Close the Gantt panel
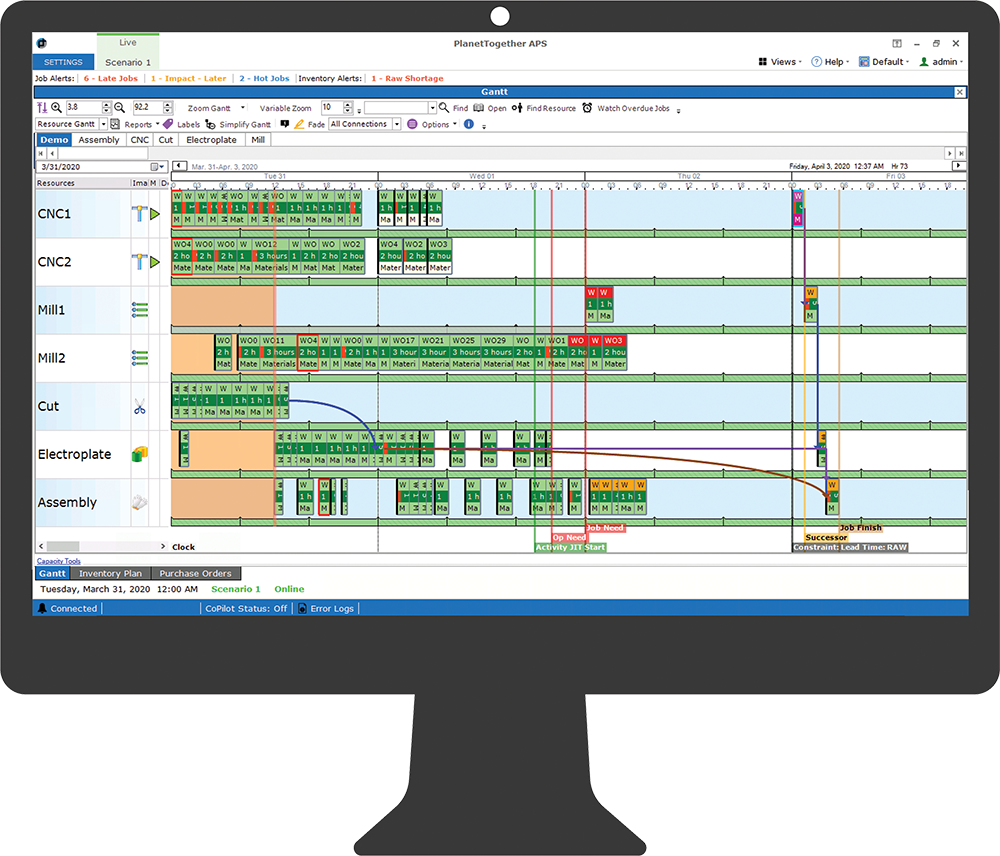 coord(959,92)
